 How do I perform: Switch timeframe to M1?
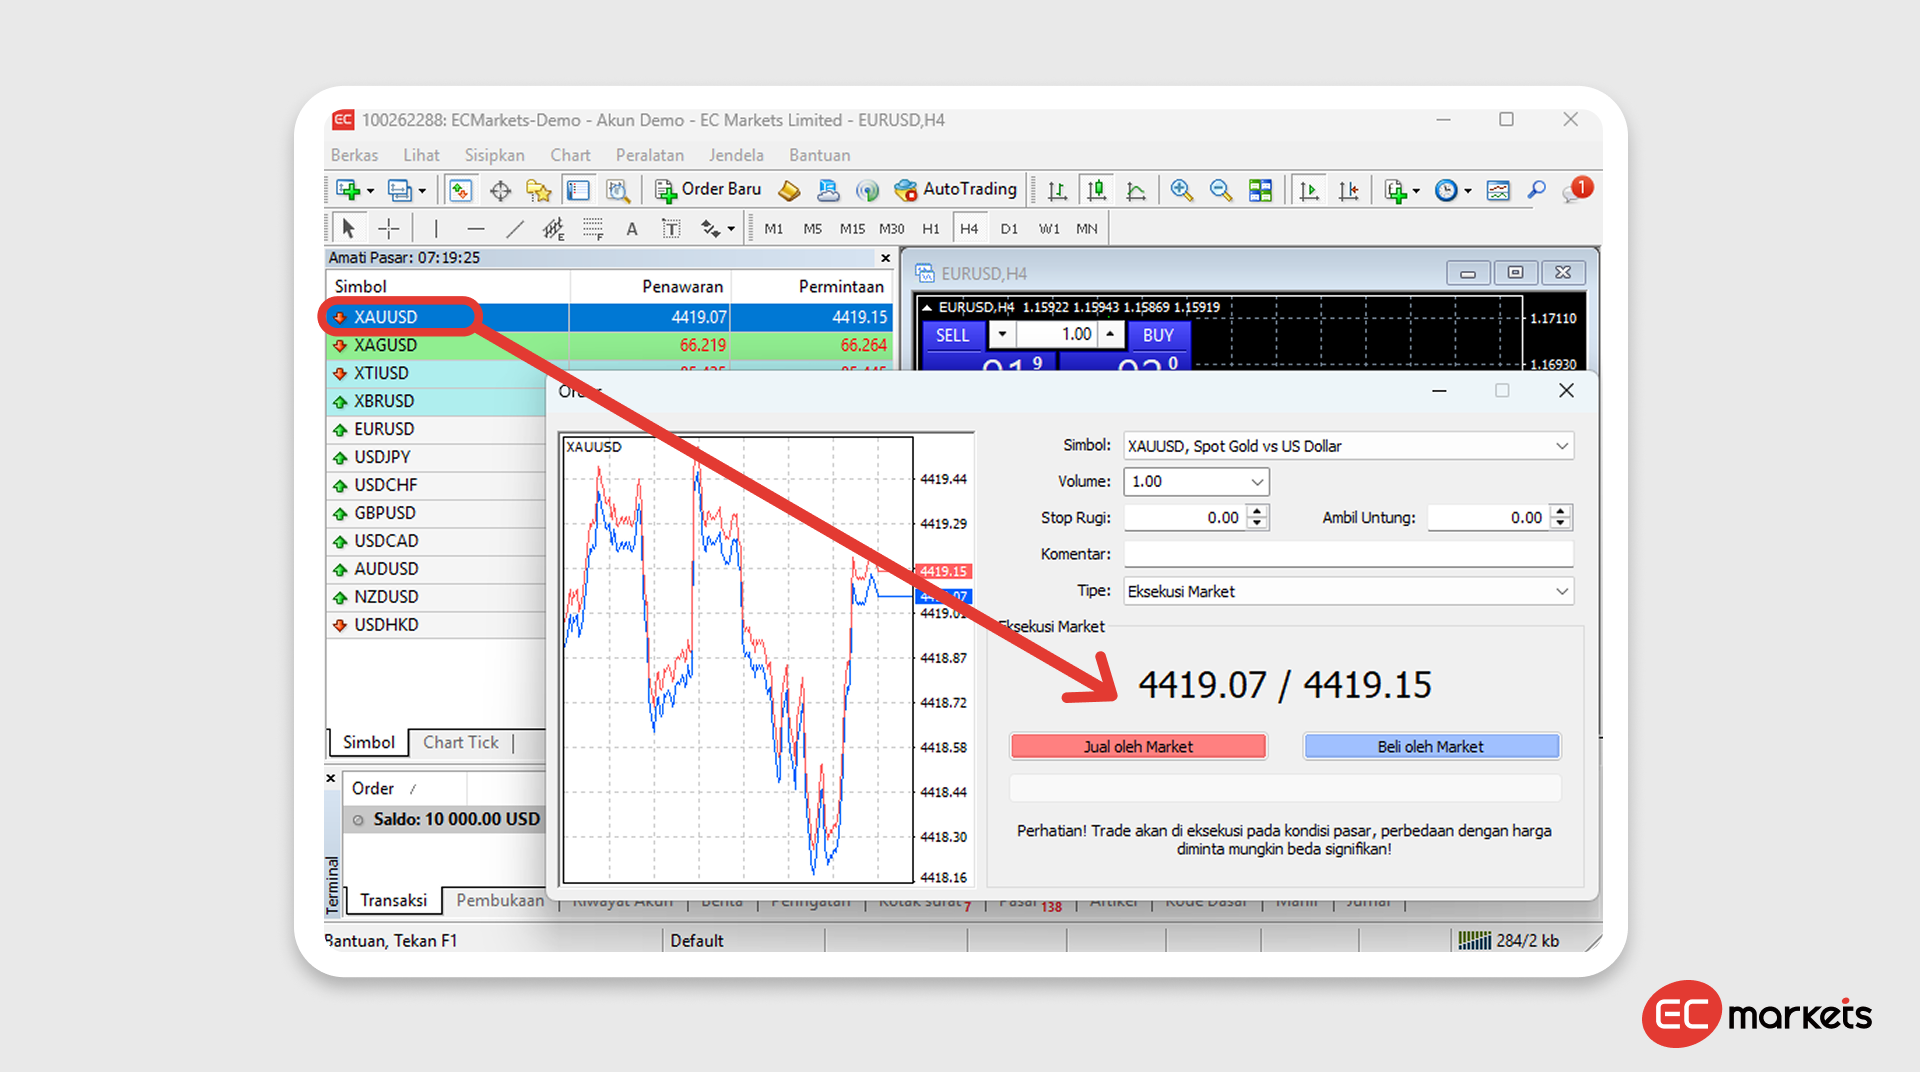[774, 229]
